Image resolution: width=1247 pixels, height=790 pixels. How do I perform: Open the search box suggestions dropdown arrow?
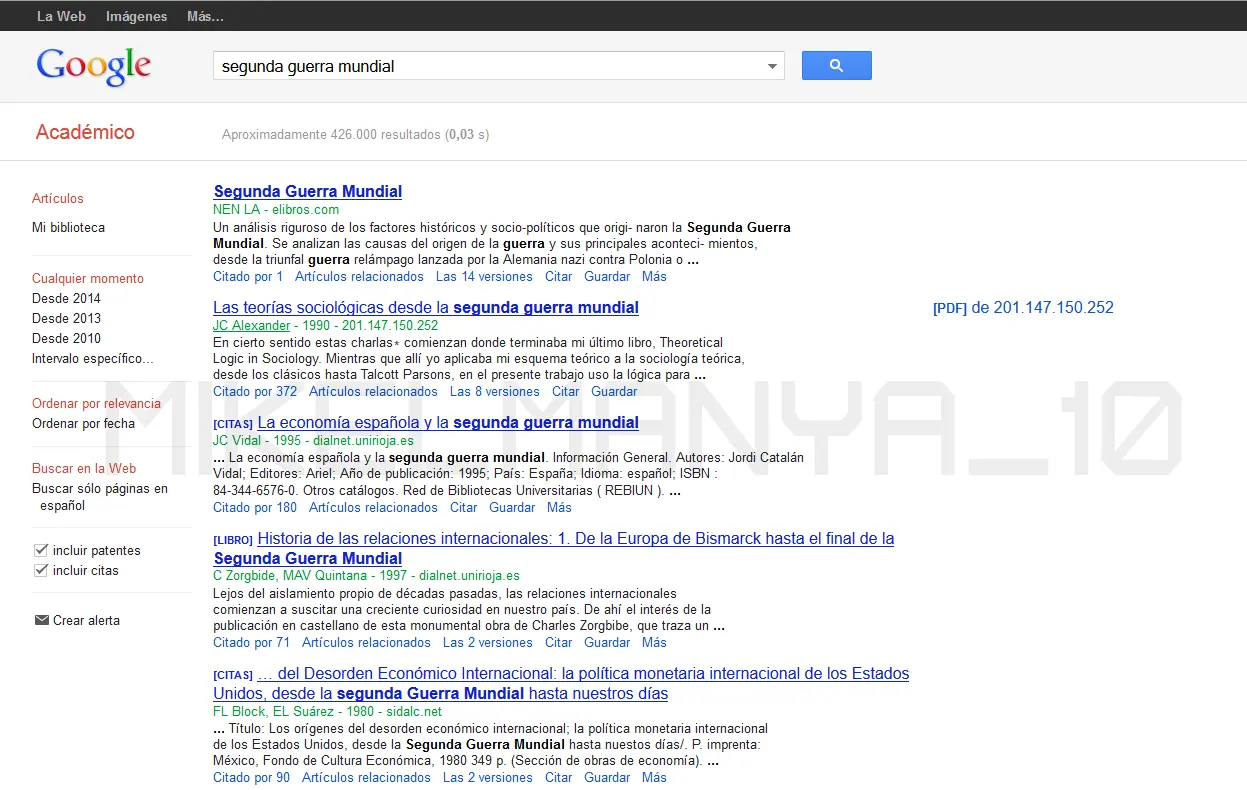pos(772,67)
